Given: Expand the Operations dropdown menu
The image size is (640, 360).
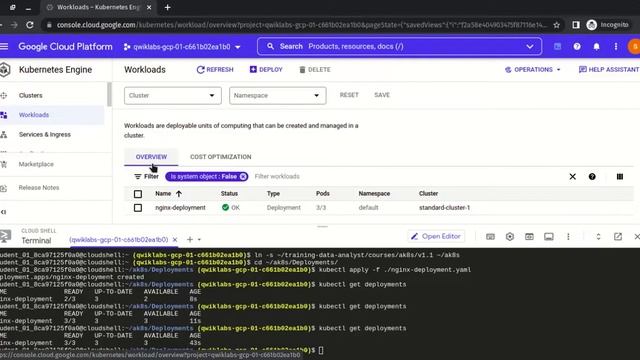Looking at the screenshot, I should pos(533,70).
